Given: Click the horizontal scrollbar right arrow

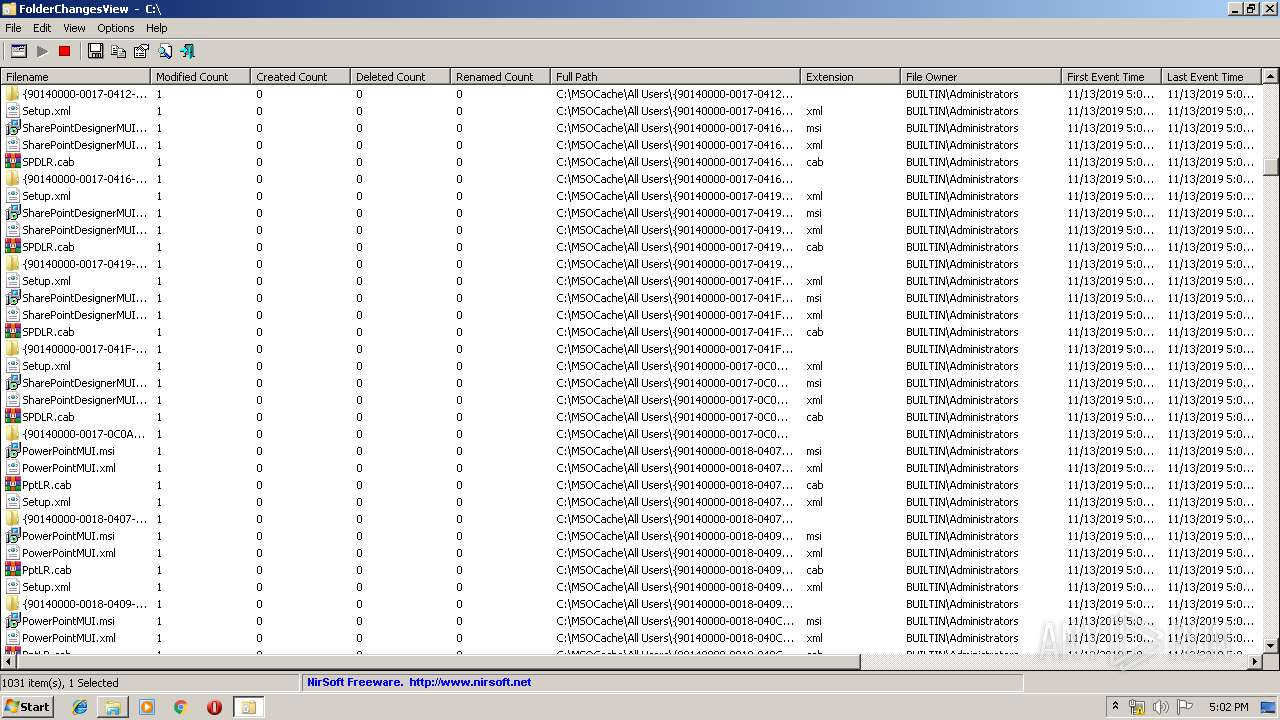Looking at the screenshot, I should 1255,662.
